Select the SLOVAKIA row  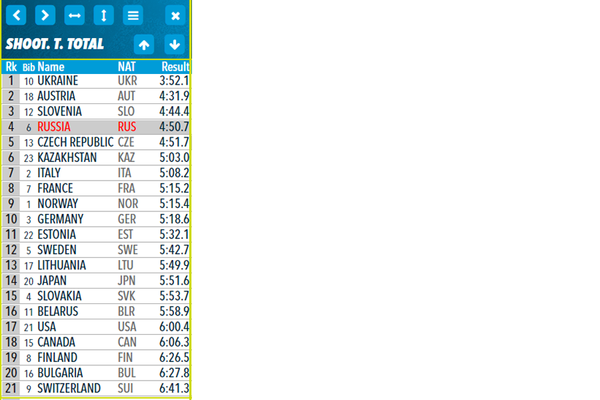tap(96, 296)
